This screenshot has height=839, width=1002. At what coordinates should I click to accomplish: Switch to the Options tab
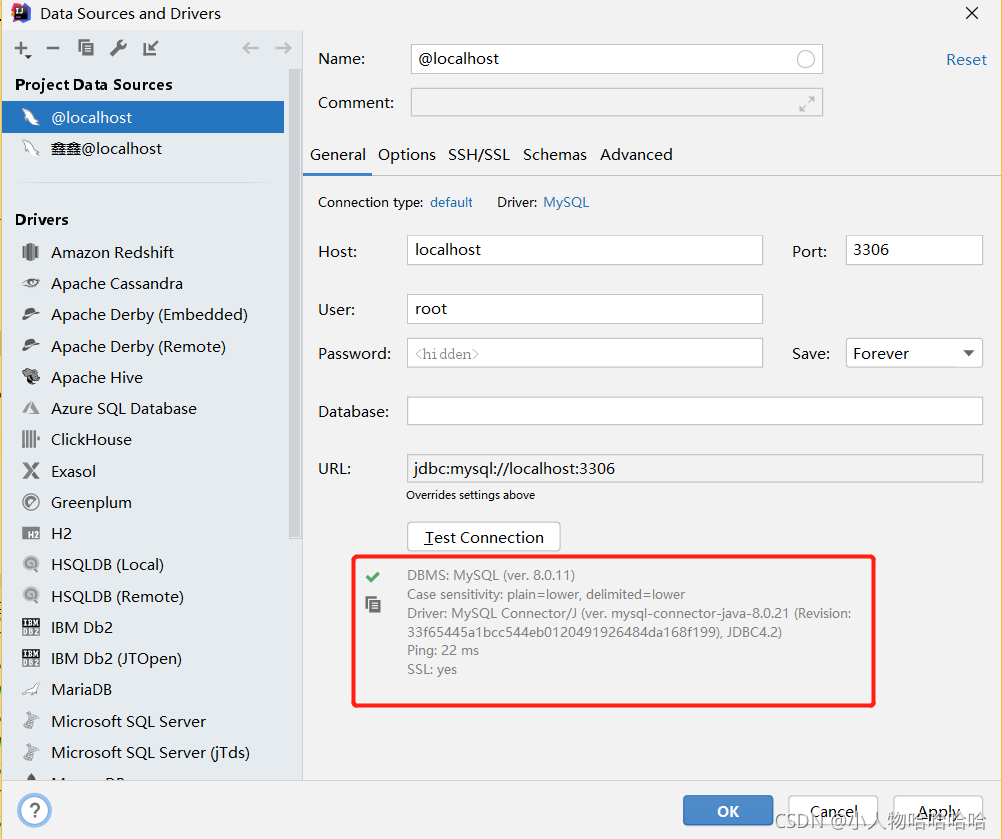point(406,155)
